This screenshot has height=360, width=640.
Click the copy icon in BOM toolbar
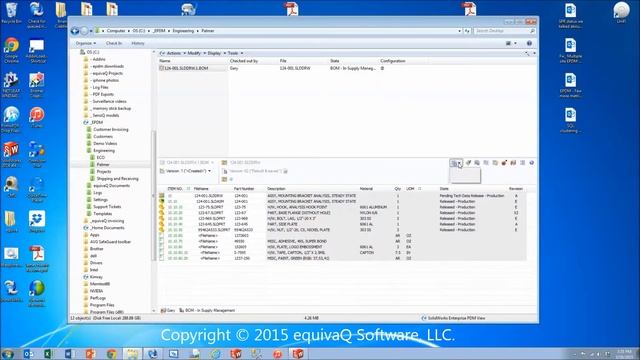point(495,163)
